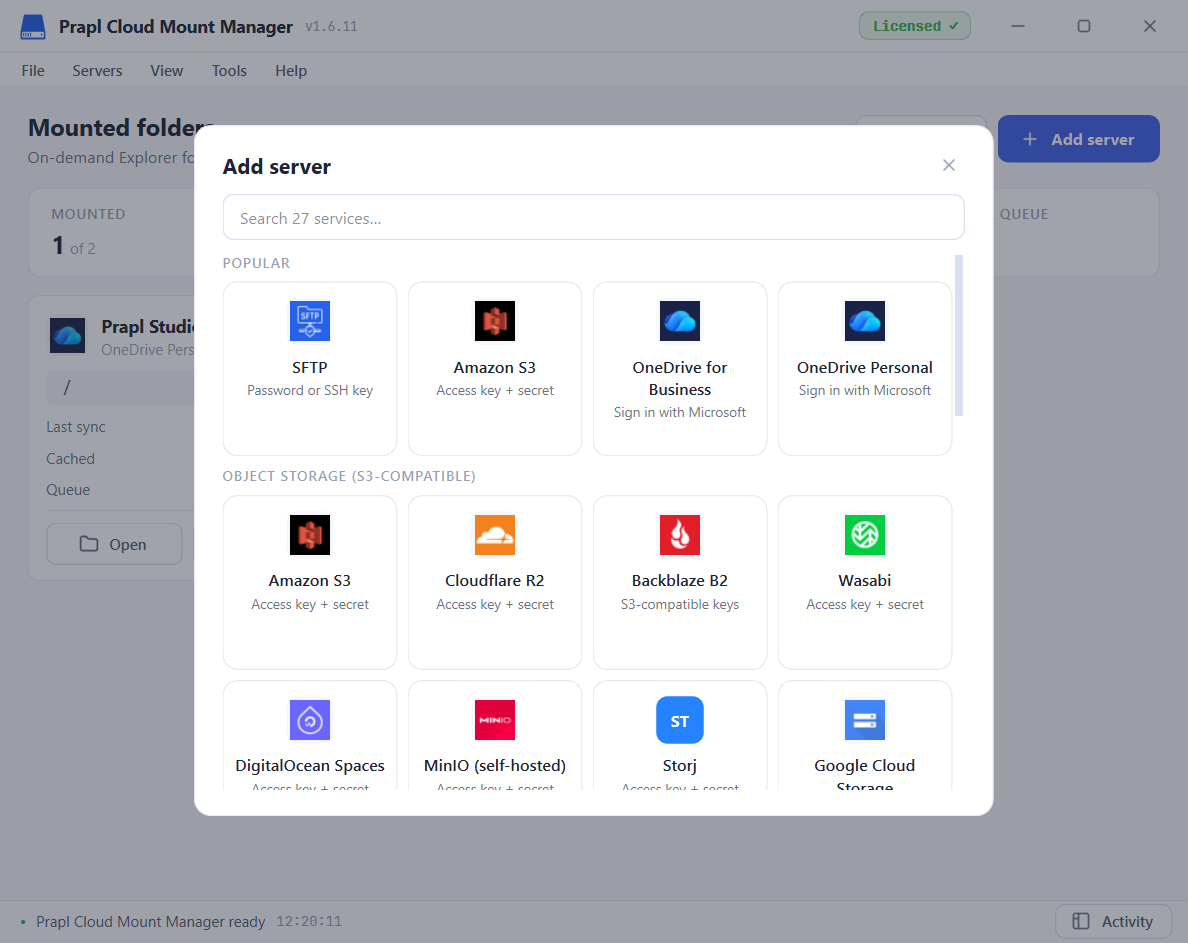Image resolution: width=1188 pixels, height=943 pixels.
Task: Click the Open button label for mounted folder
Action: (x=127, y=545)
